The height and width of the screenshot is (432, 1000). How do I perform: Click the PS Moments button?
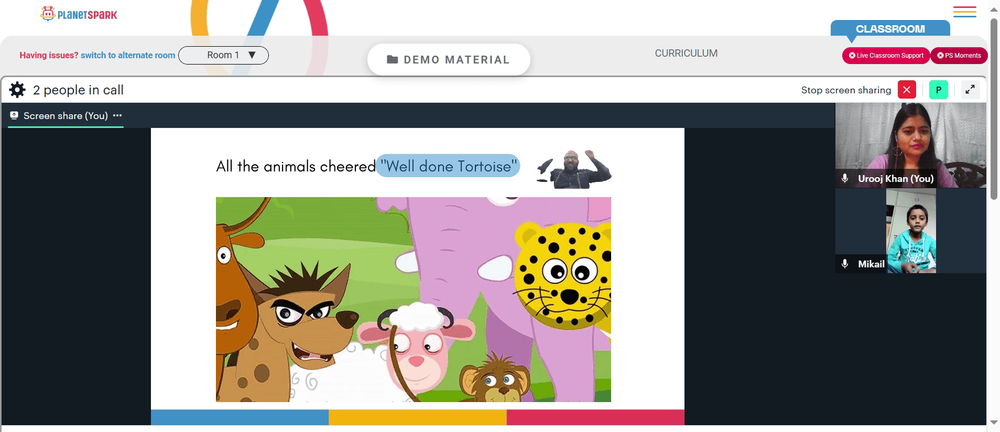959,56
